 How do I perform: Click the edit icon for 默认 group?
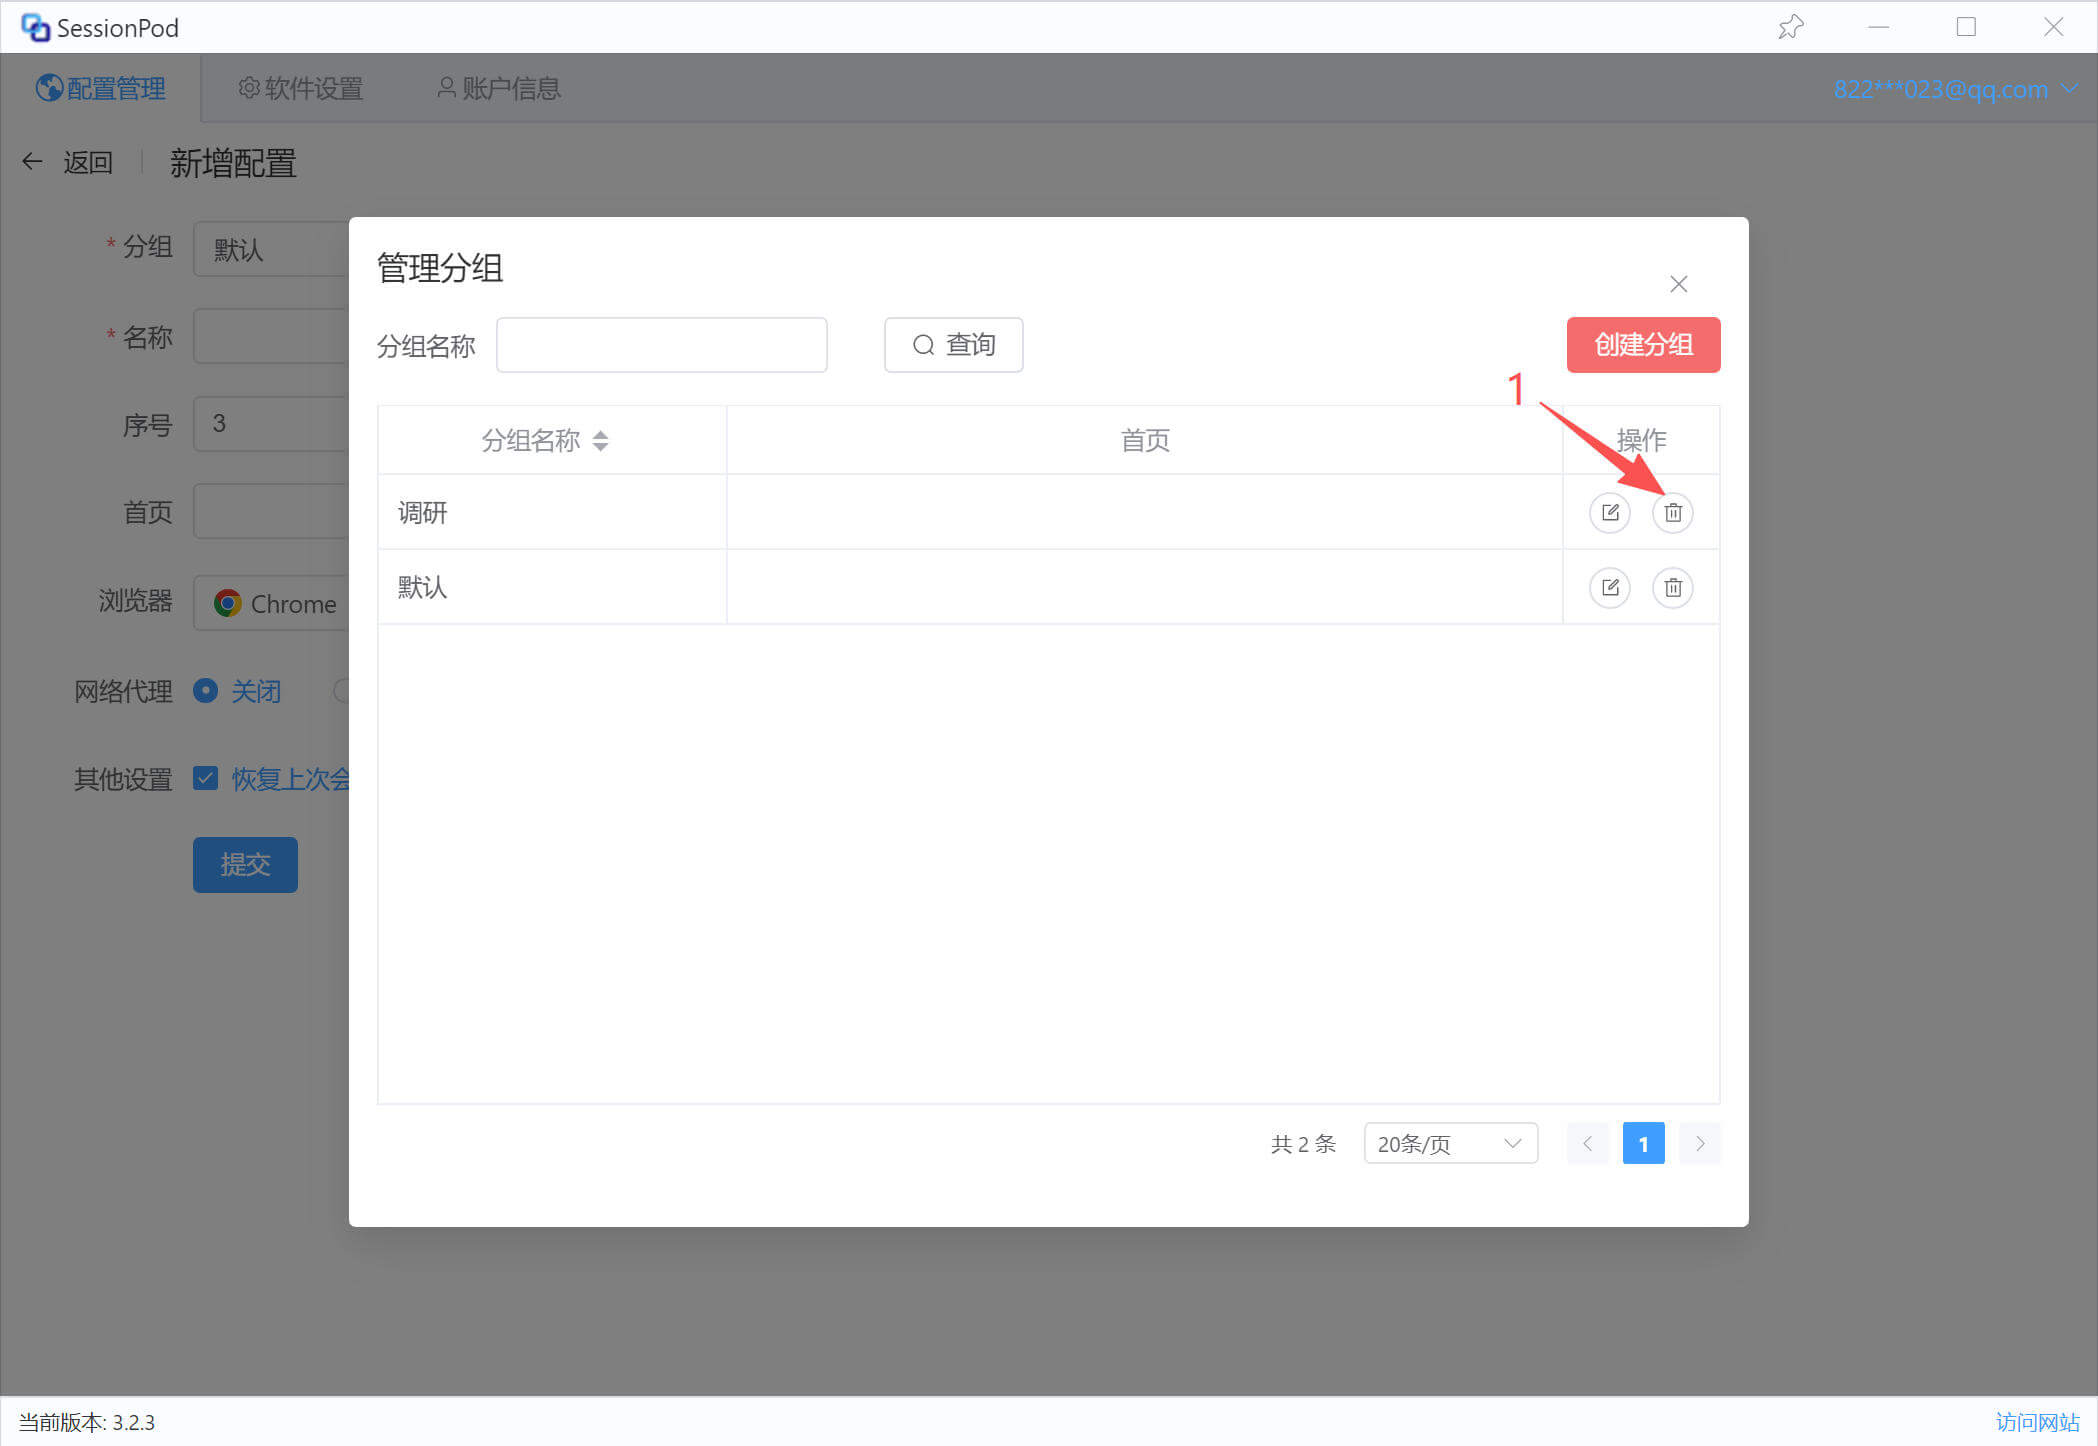[1609, 588]
